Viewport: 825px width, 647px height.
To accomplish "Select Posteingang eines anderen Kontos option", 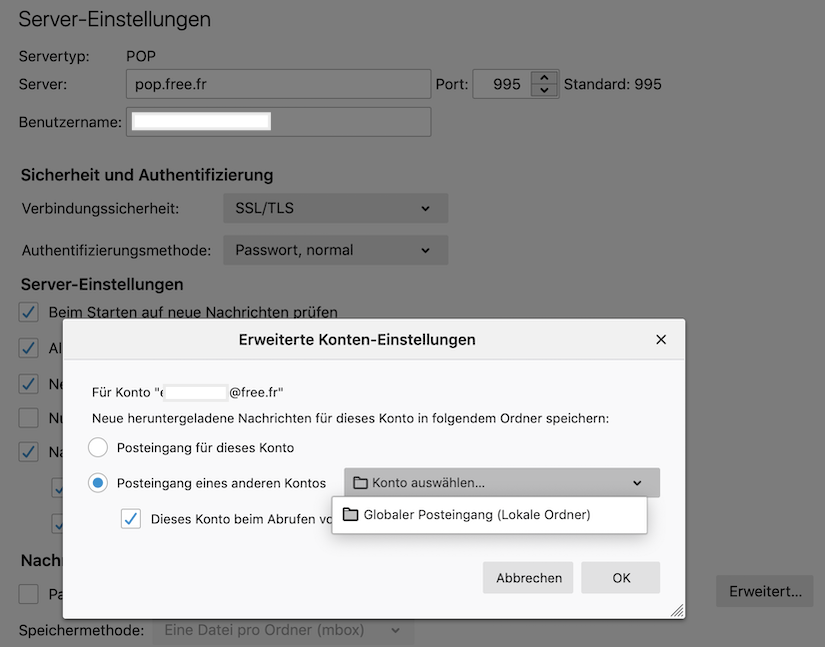I will tap(98, 483).
